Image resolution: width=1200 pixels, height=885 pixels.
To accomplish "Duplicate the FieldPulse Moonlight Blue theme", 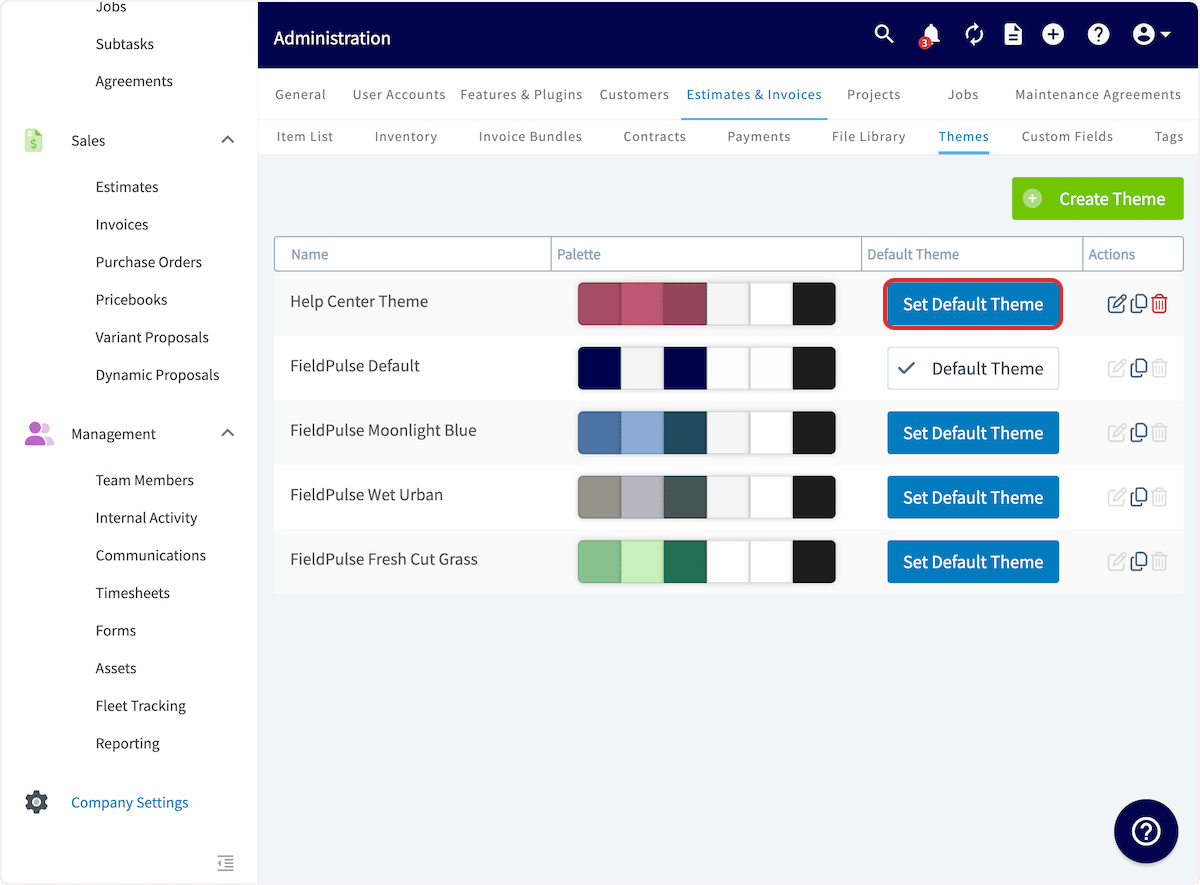I will click(1138, 433).
